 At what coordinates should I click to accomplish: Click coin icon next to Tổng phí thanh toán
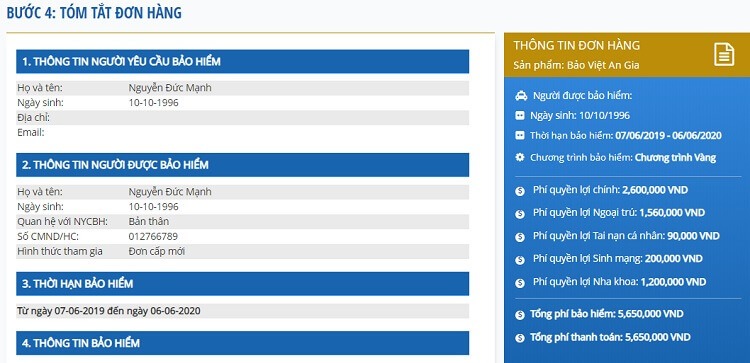(x=520, y=338)
